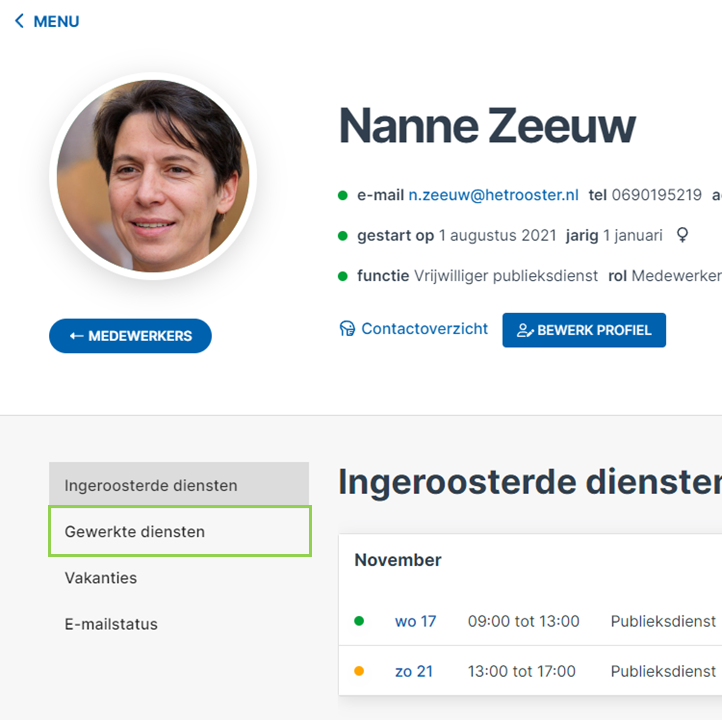Select the Ingeroosterde diensten tab

[x=179, y=485]
